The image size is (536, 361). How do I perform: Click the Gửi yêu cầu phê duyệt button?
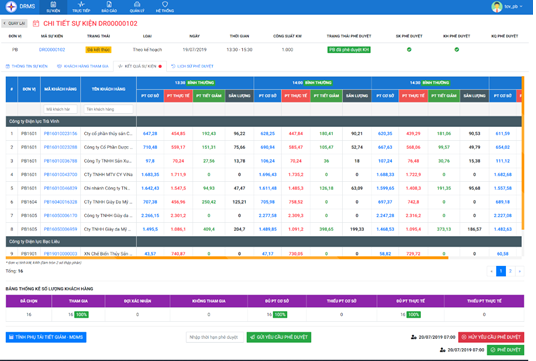tap(279, 337)
